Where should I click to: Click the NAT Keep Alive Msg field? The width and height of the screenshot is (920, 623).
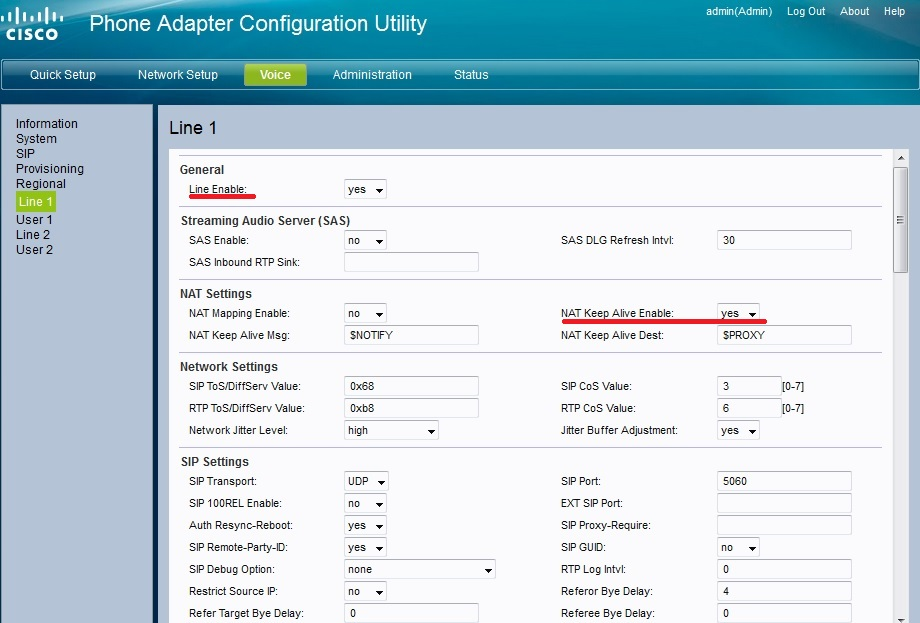[x=411, y=336]
